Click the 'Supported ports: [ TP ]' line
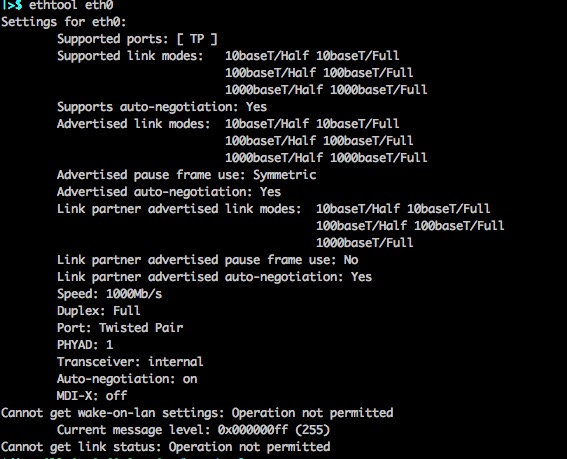This screenshot has width=567, height=459. [x=137, y=39]
